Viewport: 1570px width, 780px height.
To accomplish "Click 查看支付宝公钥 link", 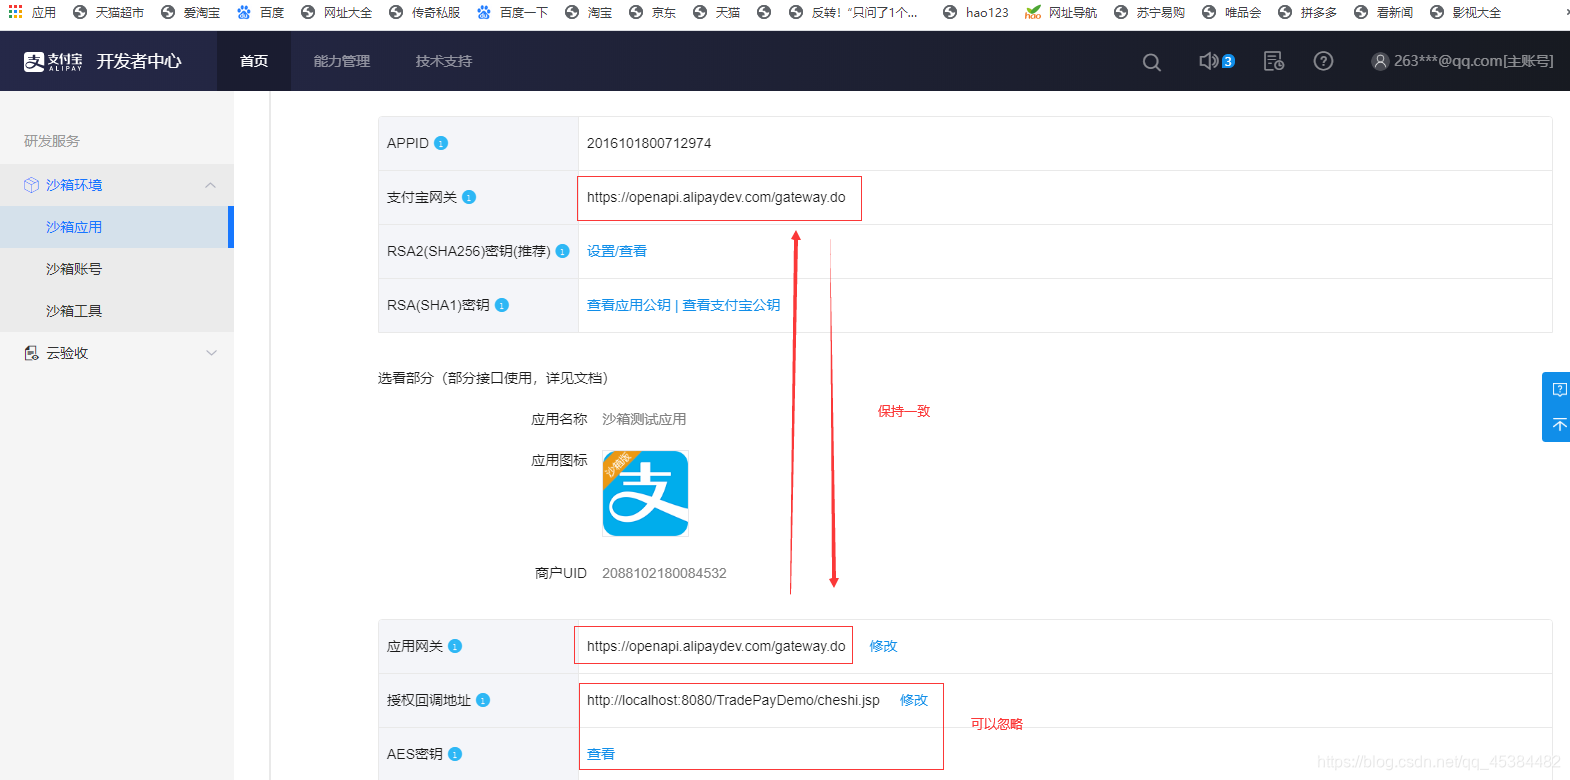I will point(731,305).
